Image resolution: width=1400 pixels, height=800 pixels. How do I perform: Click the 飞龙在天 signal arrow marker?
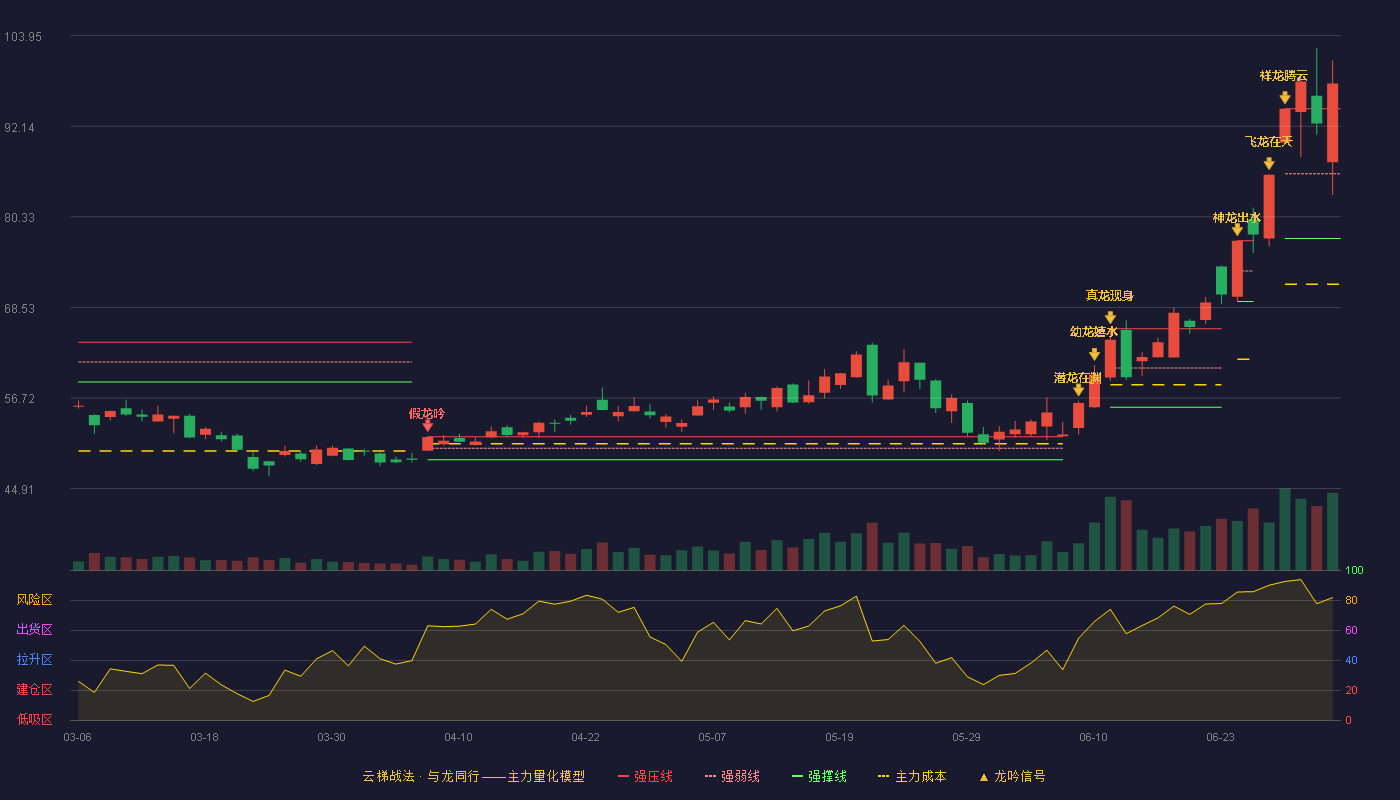pos(1269,163)
